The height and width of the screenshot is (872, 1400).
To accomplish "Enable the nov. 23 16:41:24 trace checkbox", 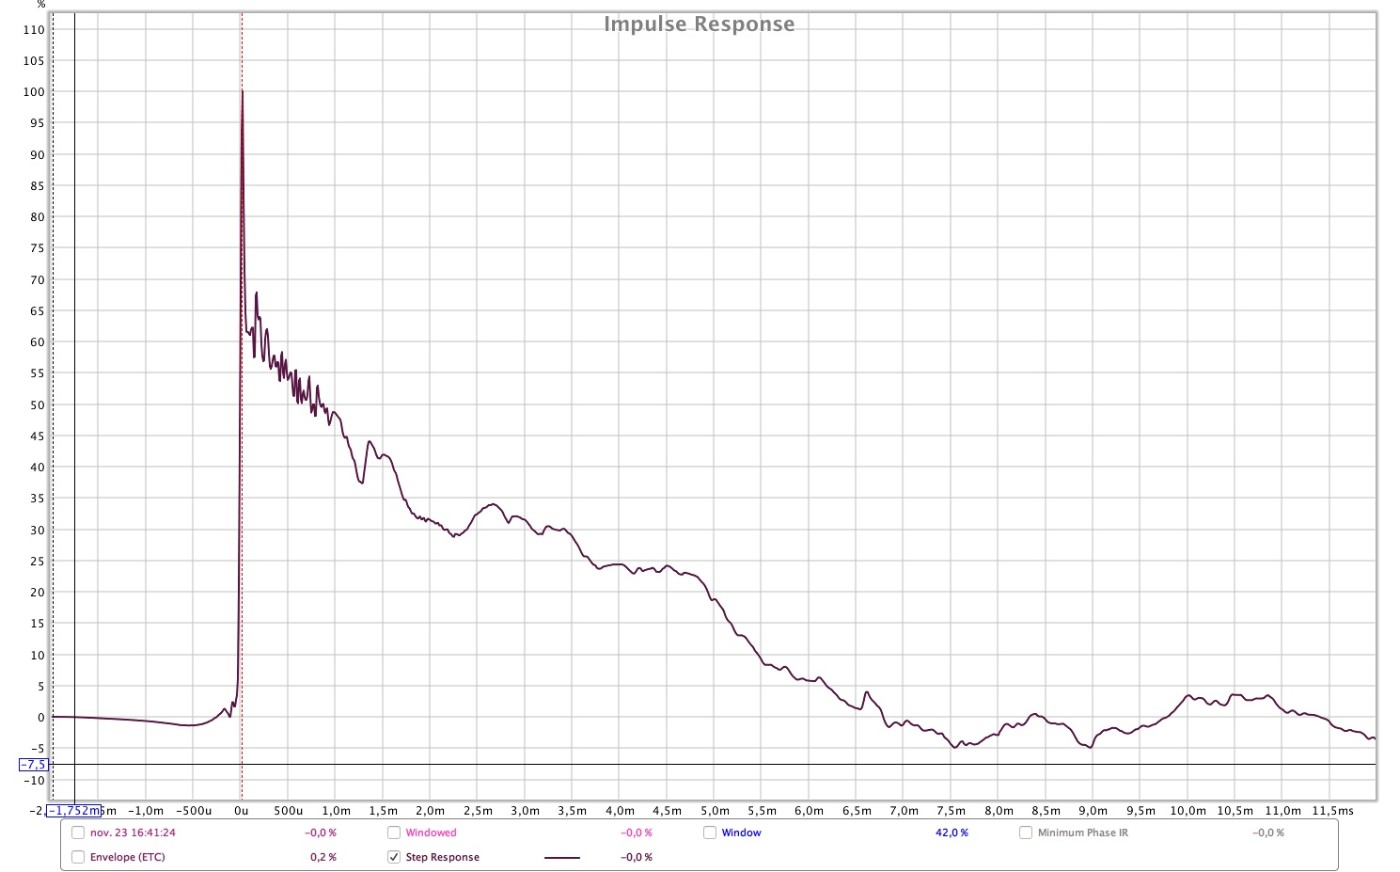I will pyautogui.click(x=78, y=833).
